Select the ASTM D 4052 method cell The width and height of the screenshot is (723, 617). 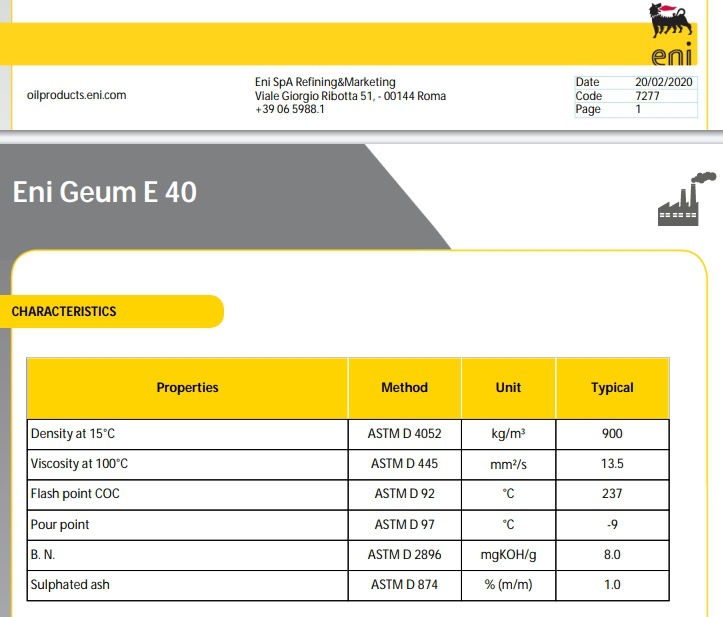(x=404, y=434)
